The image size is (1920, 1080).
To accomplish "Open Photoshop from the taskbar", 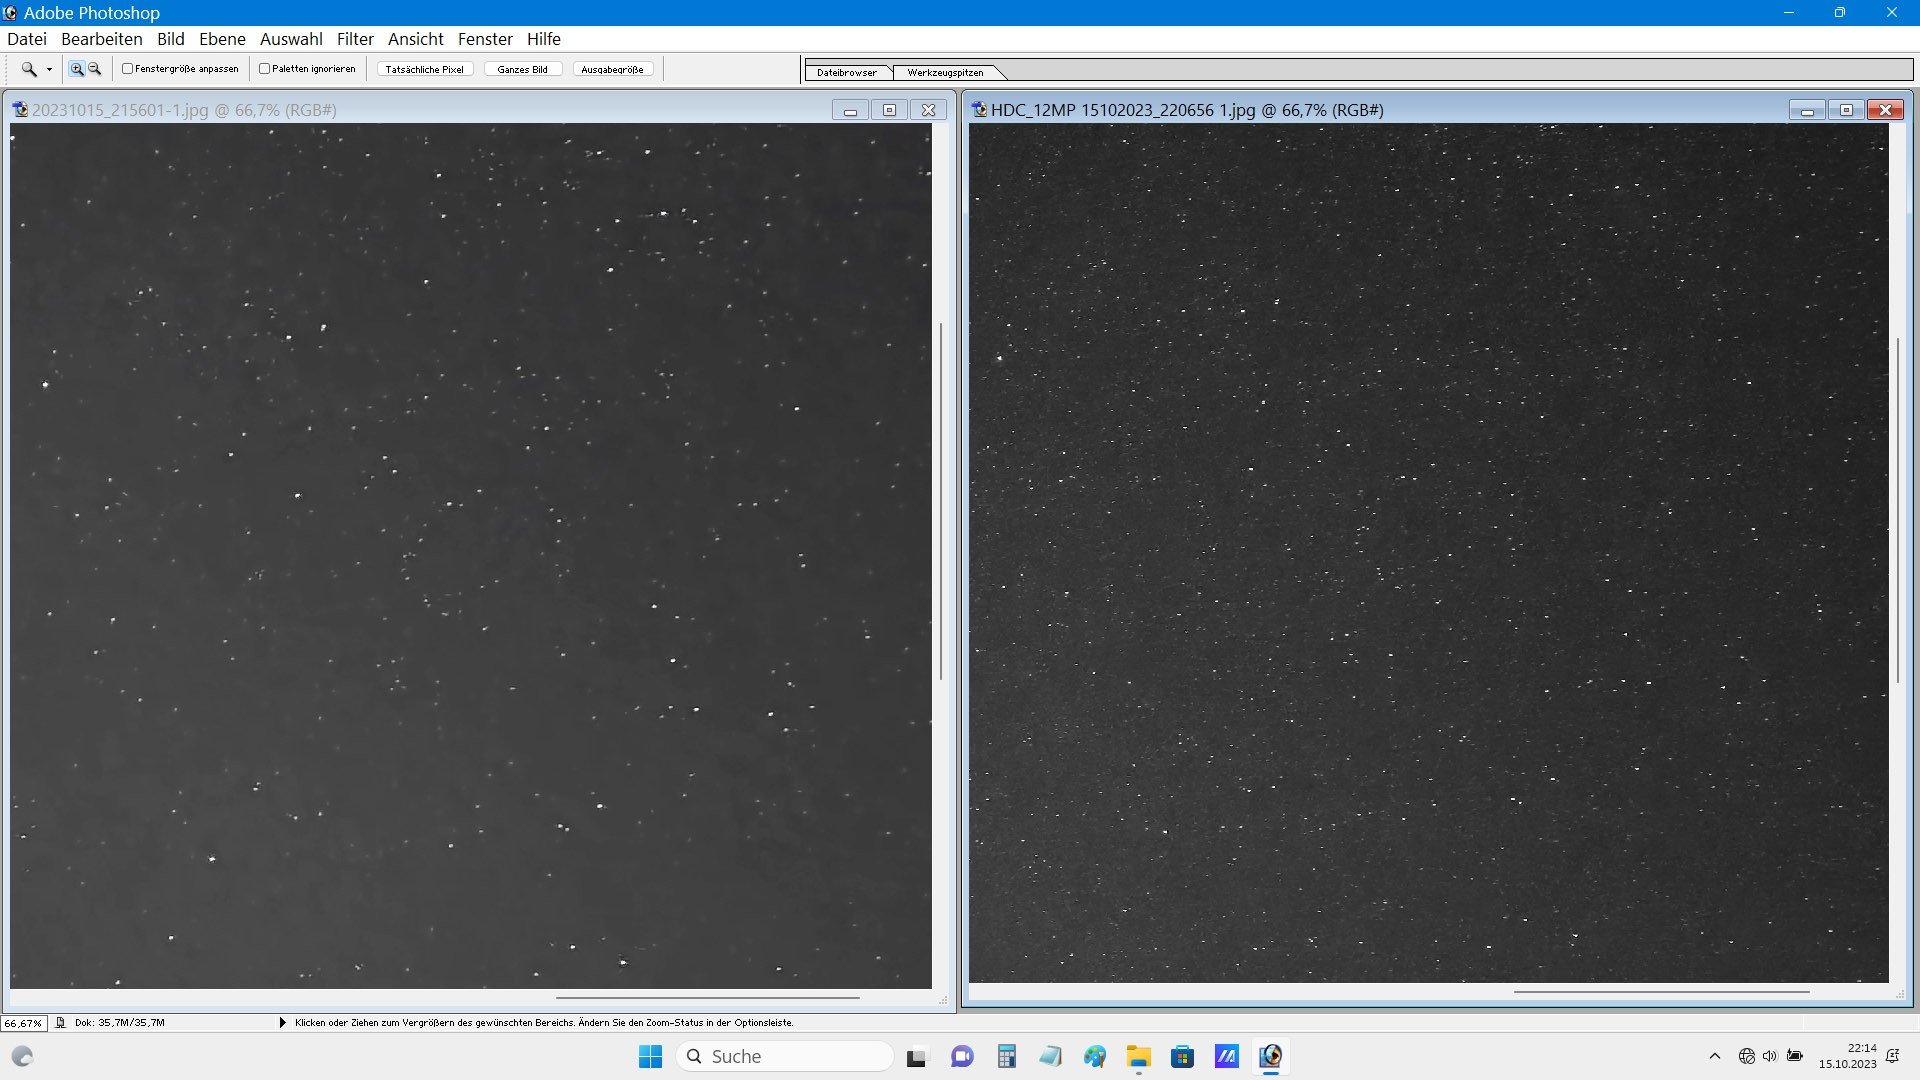I will coord(1270,1056).
